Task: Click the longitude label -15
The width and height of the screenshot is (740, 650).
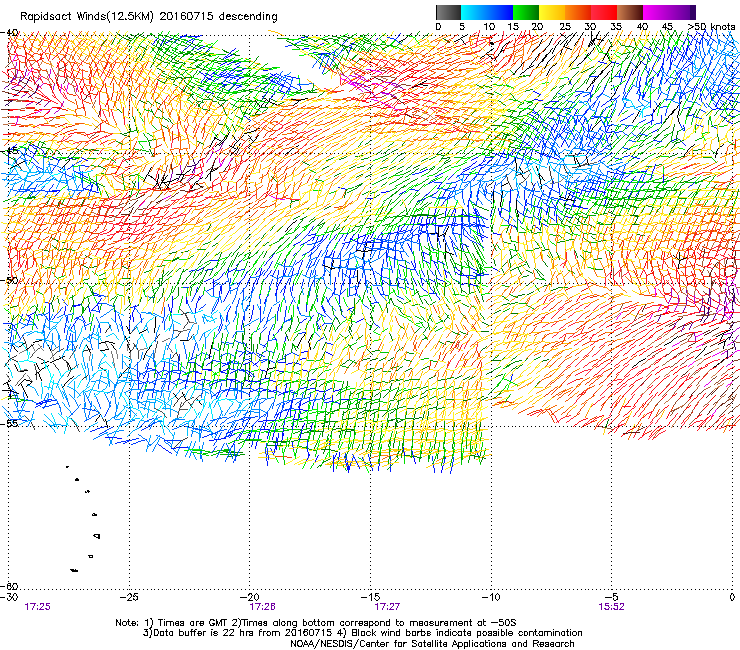Action: coord(370,597)
